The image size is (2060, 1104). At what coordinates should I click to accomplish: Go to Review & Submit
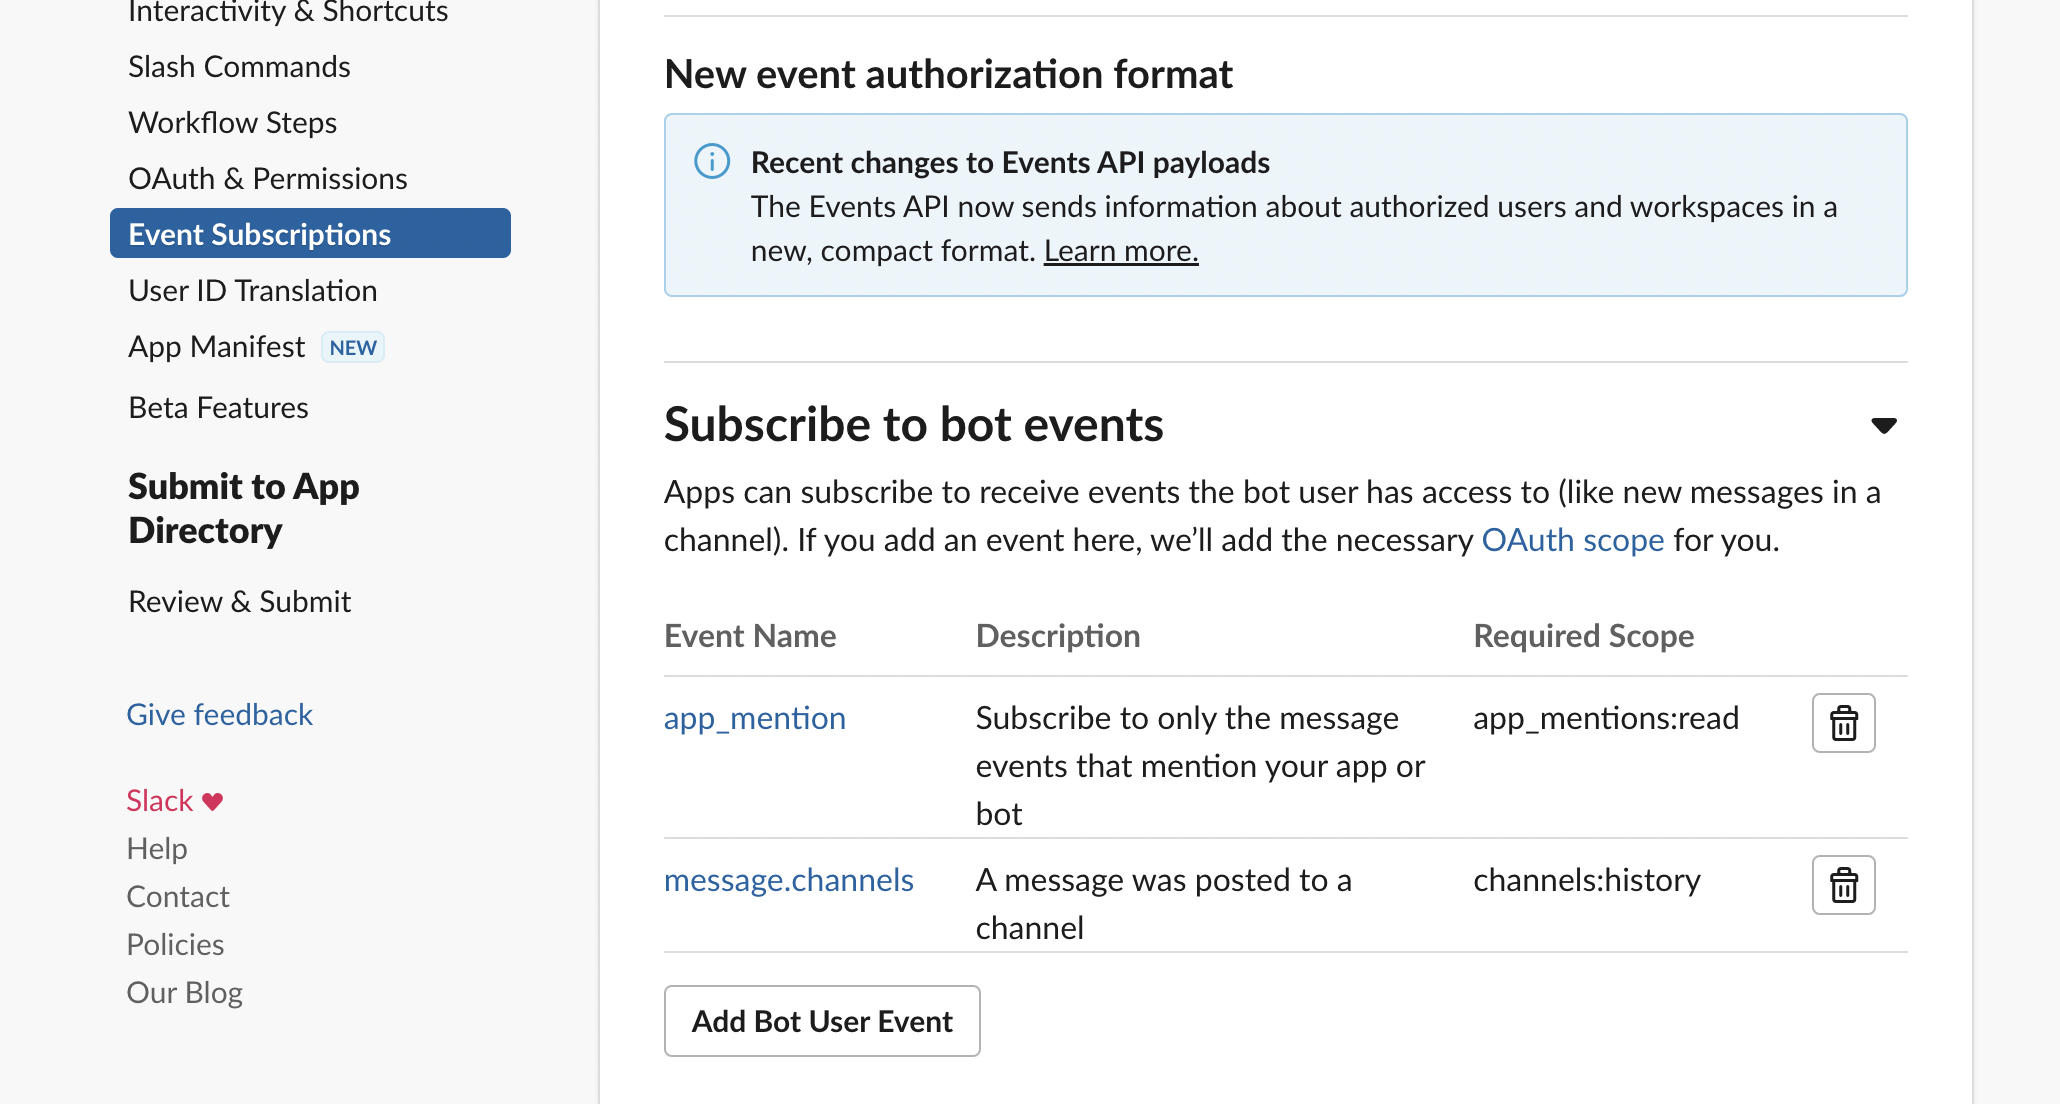[240, 601]
